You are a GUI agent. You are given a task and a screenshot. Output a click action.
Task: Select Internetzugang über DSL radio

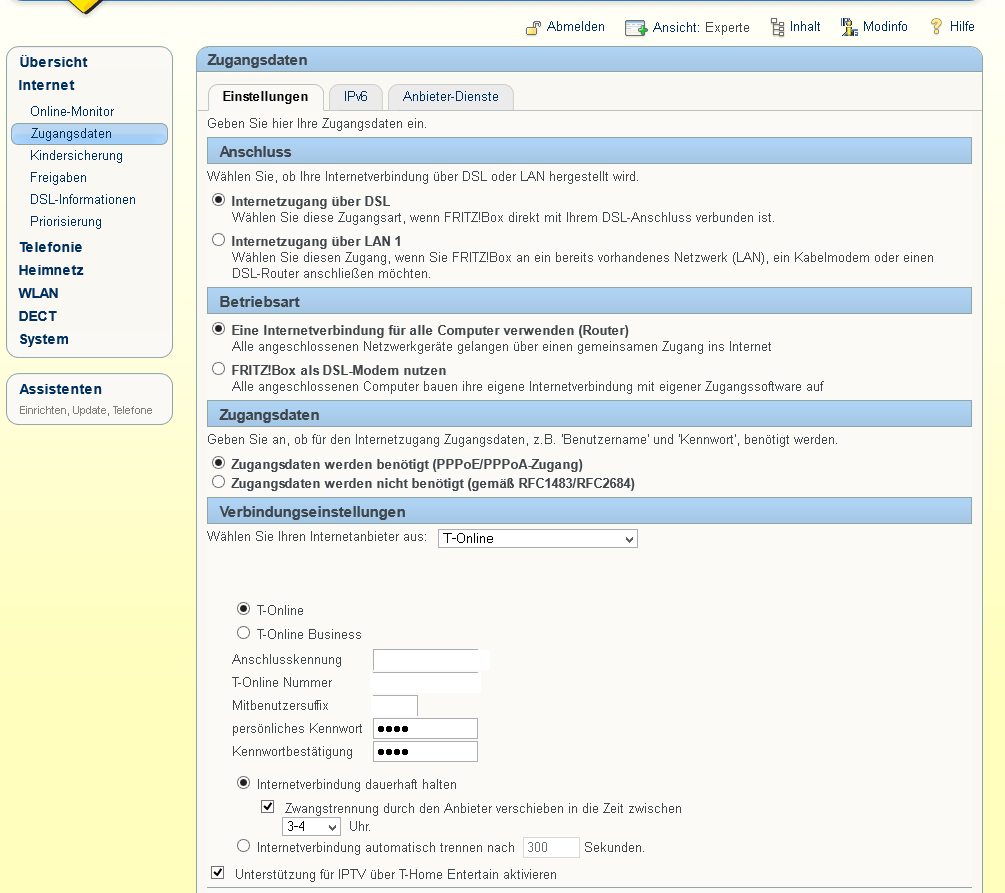[219, 200]
